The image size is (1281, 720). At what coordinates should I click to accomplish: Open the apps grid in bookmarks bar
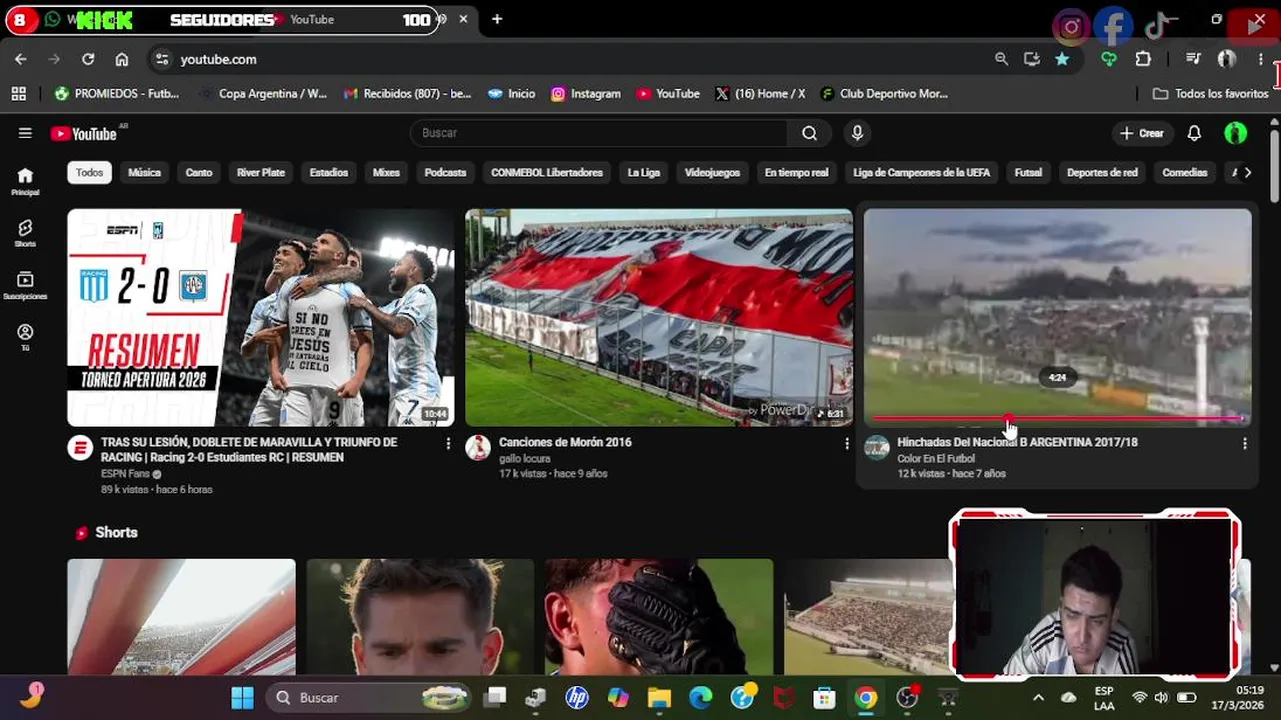[18, 93]
